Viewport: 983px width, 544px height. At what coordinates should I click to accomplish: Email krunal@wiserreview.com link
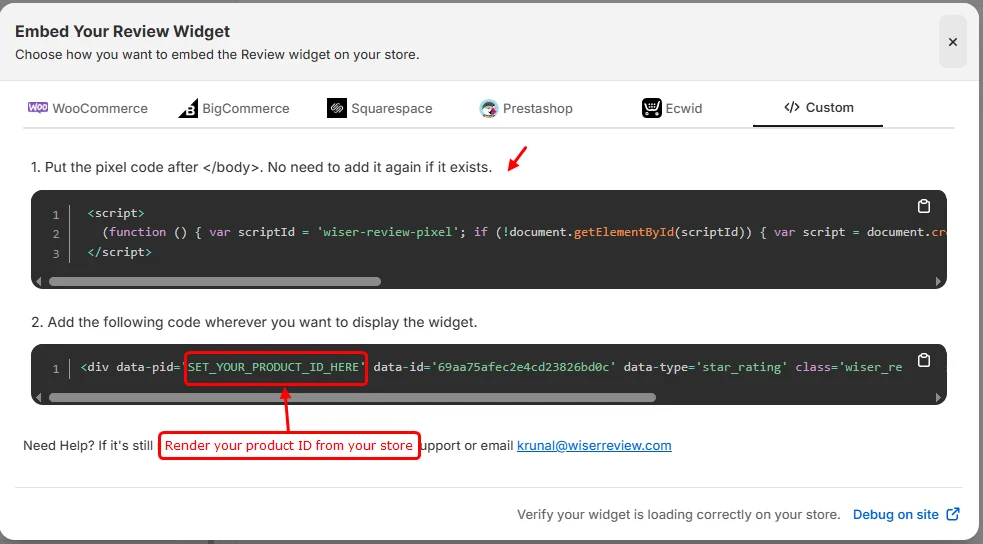click(594, 446)
